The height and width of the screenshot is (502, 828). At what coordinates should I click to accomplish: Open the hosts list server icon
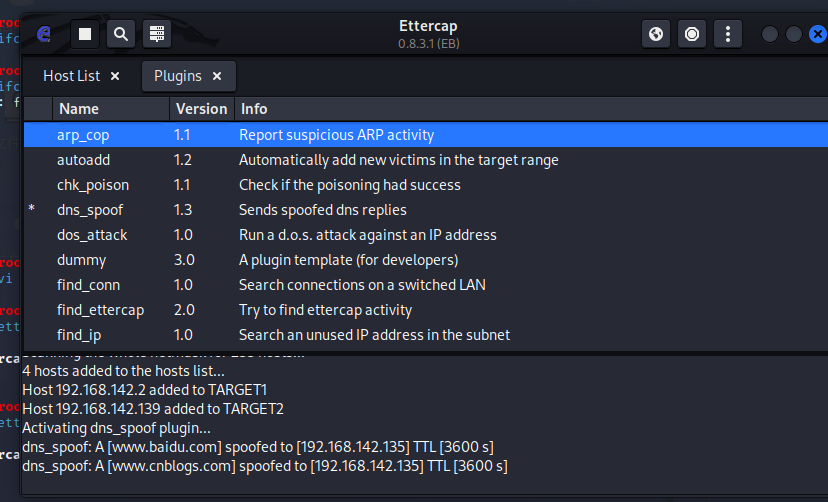(x=157, y=34)
